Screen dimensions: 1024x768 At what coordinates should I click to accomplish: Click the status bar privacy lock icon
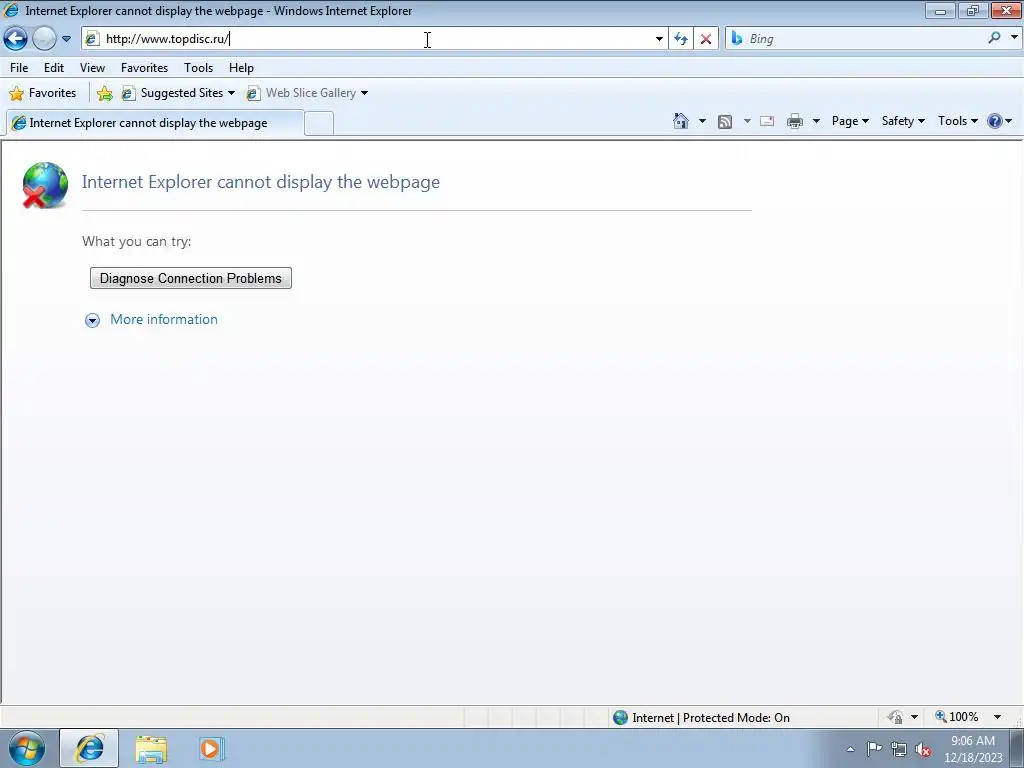pos(895,718)
